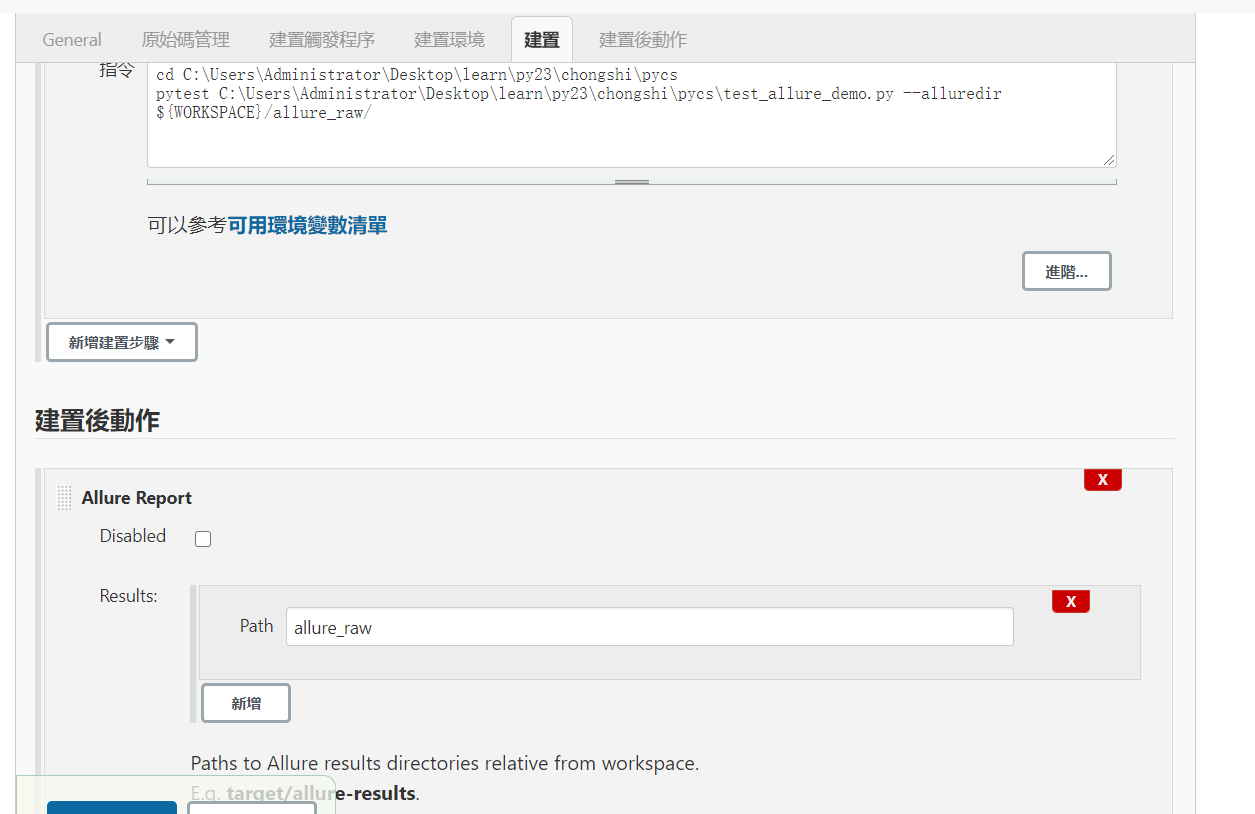Remove the allure_raw results path entry

tap(1071, 601)
